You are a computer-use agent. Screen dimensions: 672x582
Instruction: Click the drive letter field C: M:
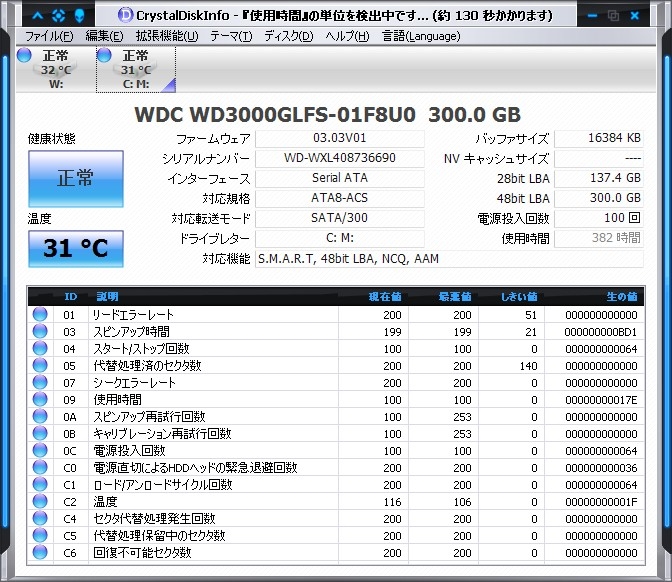[339, 238]
